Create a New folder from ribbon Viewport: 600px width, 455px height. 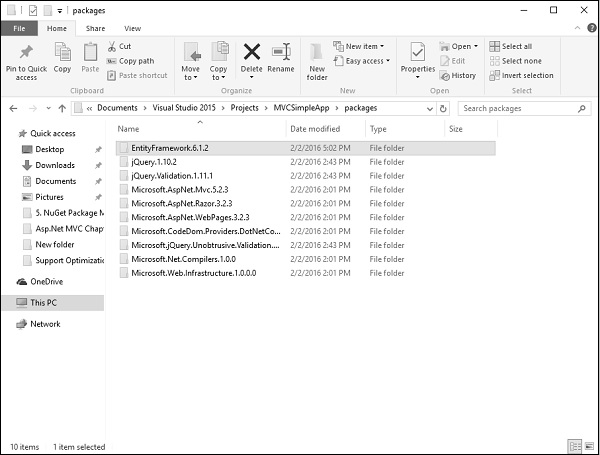317,61
